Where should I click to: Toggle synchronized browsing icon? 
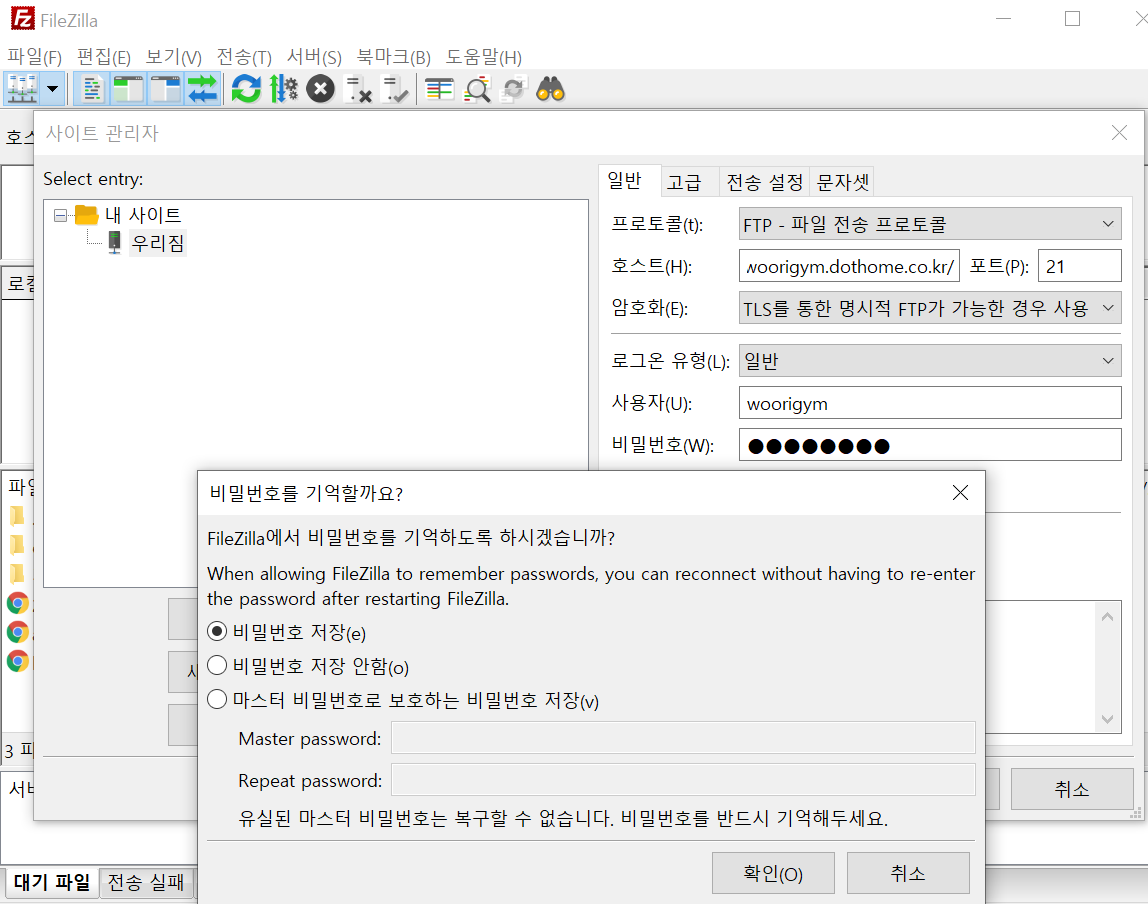[514, 89]
